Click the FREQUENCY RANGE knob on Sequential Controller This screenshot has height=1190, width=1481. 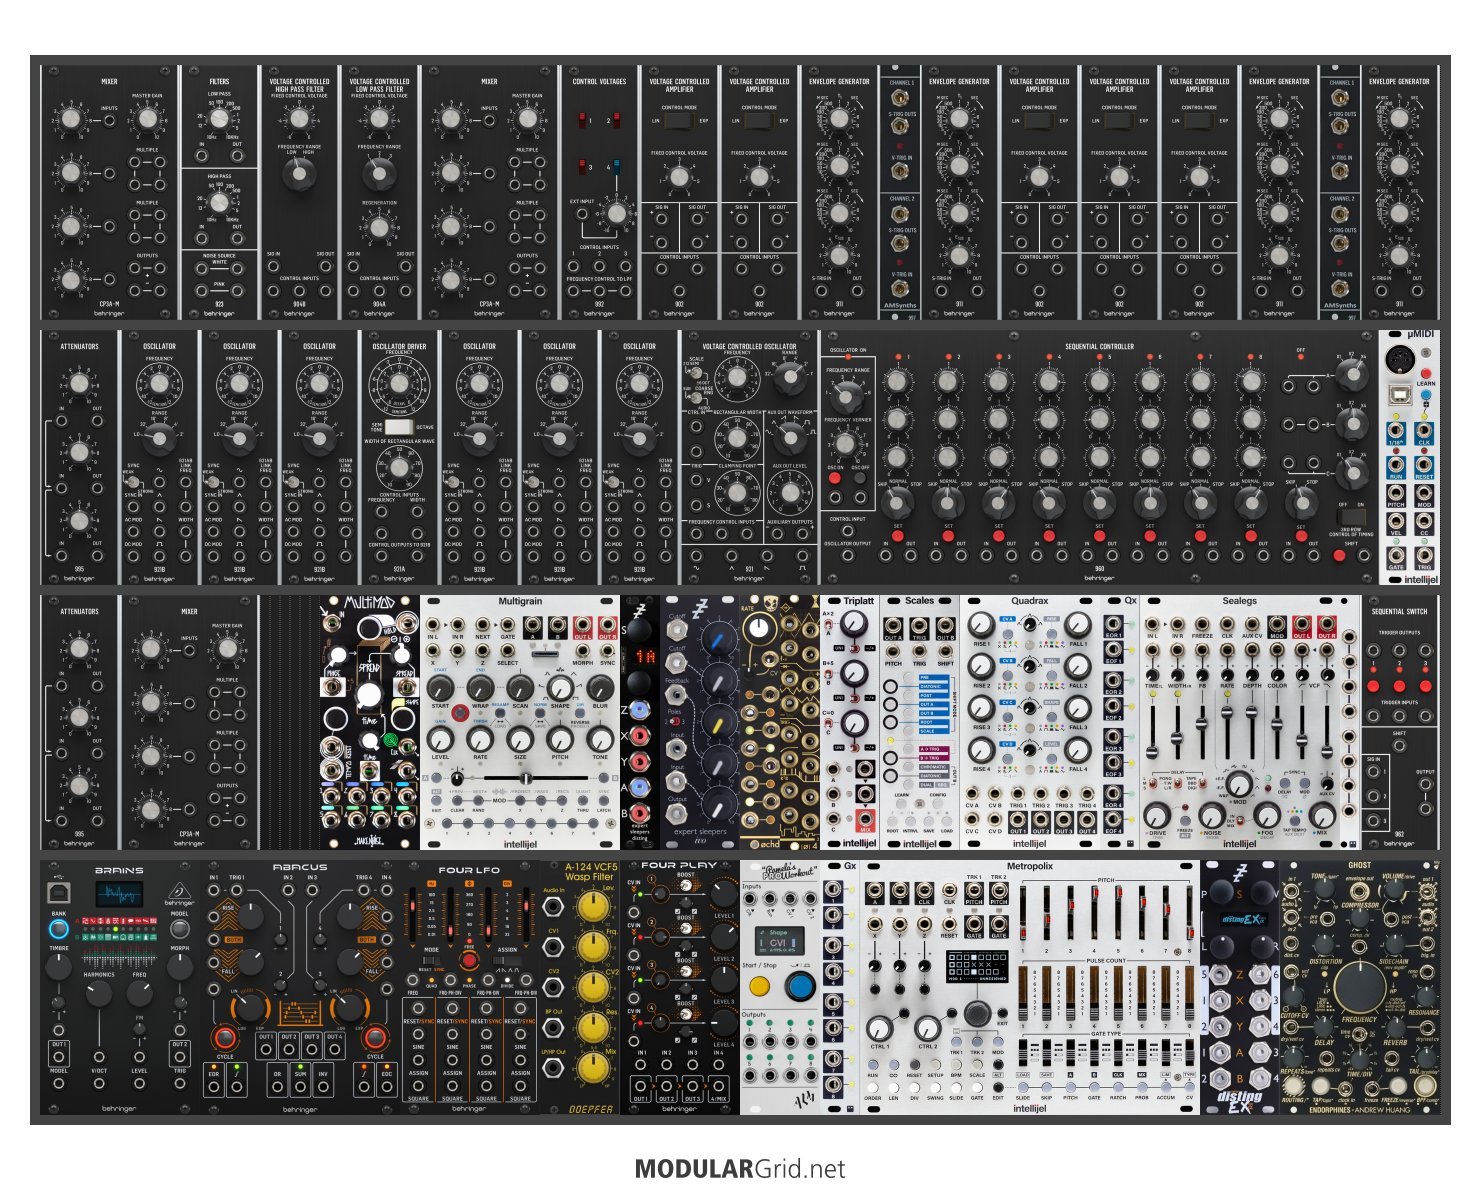coord(847,396)
